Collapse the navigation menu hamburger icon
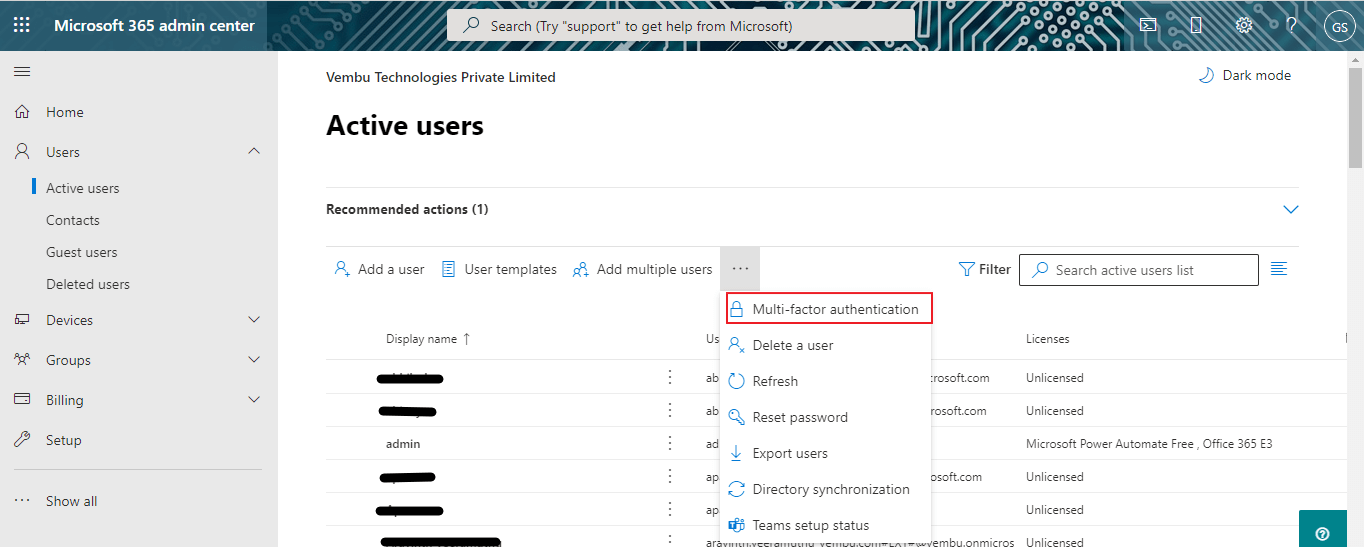Image resolution: width=1364 pixels, height=547 pixels. (22, 72)
